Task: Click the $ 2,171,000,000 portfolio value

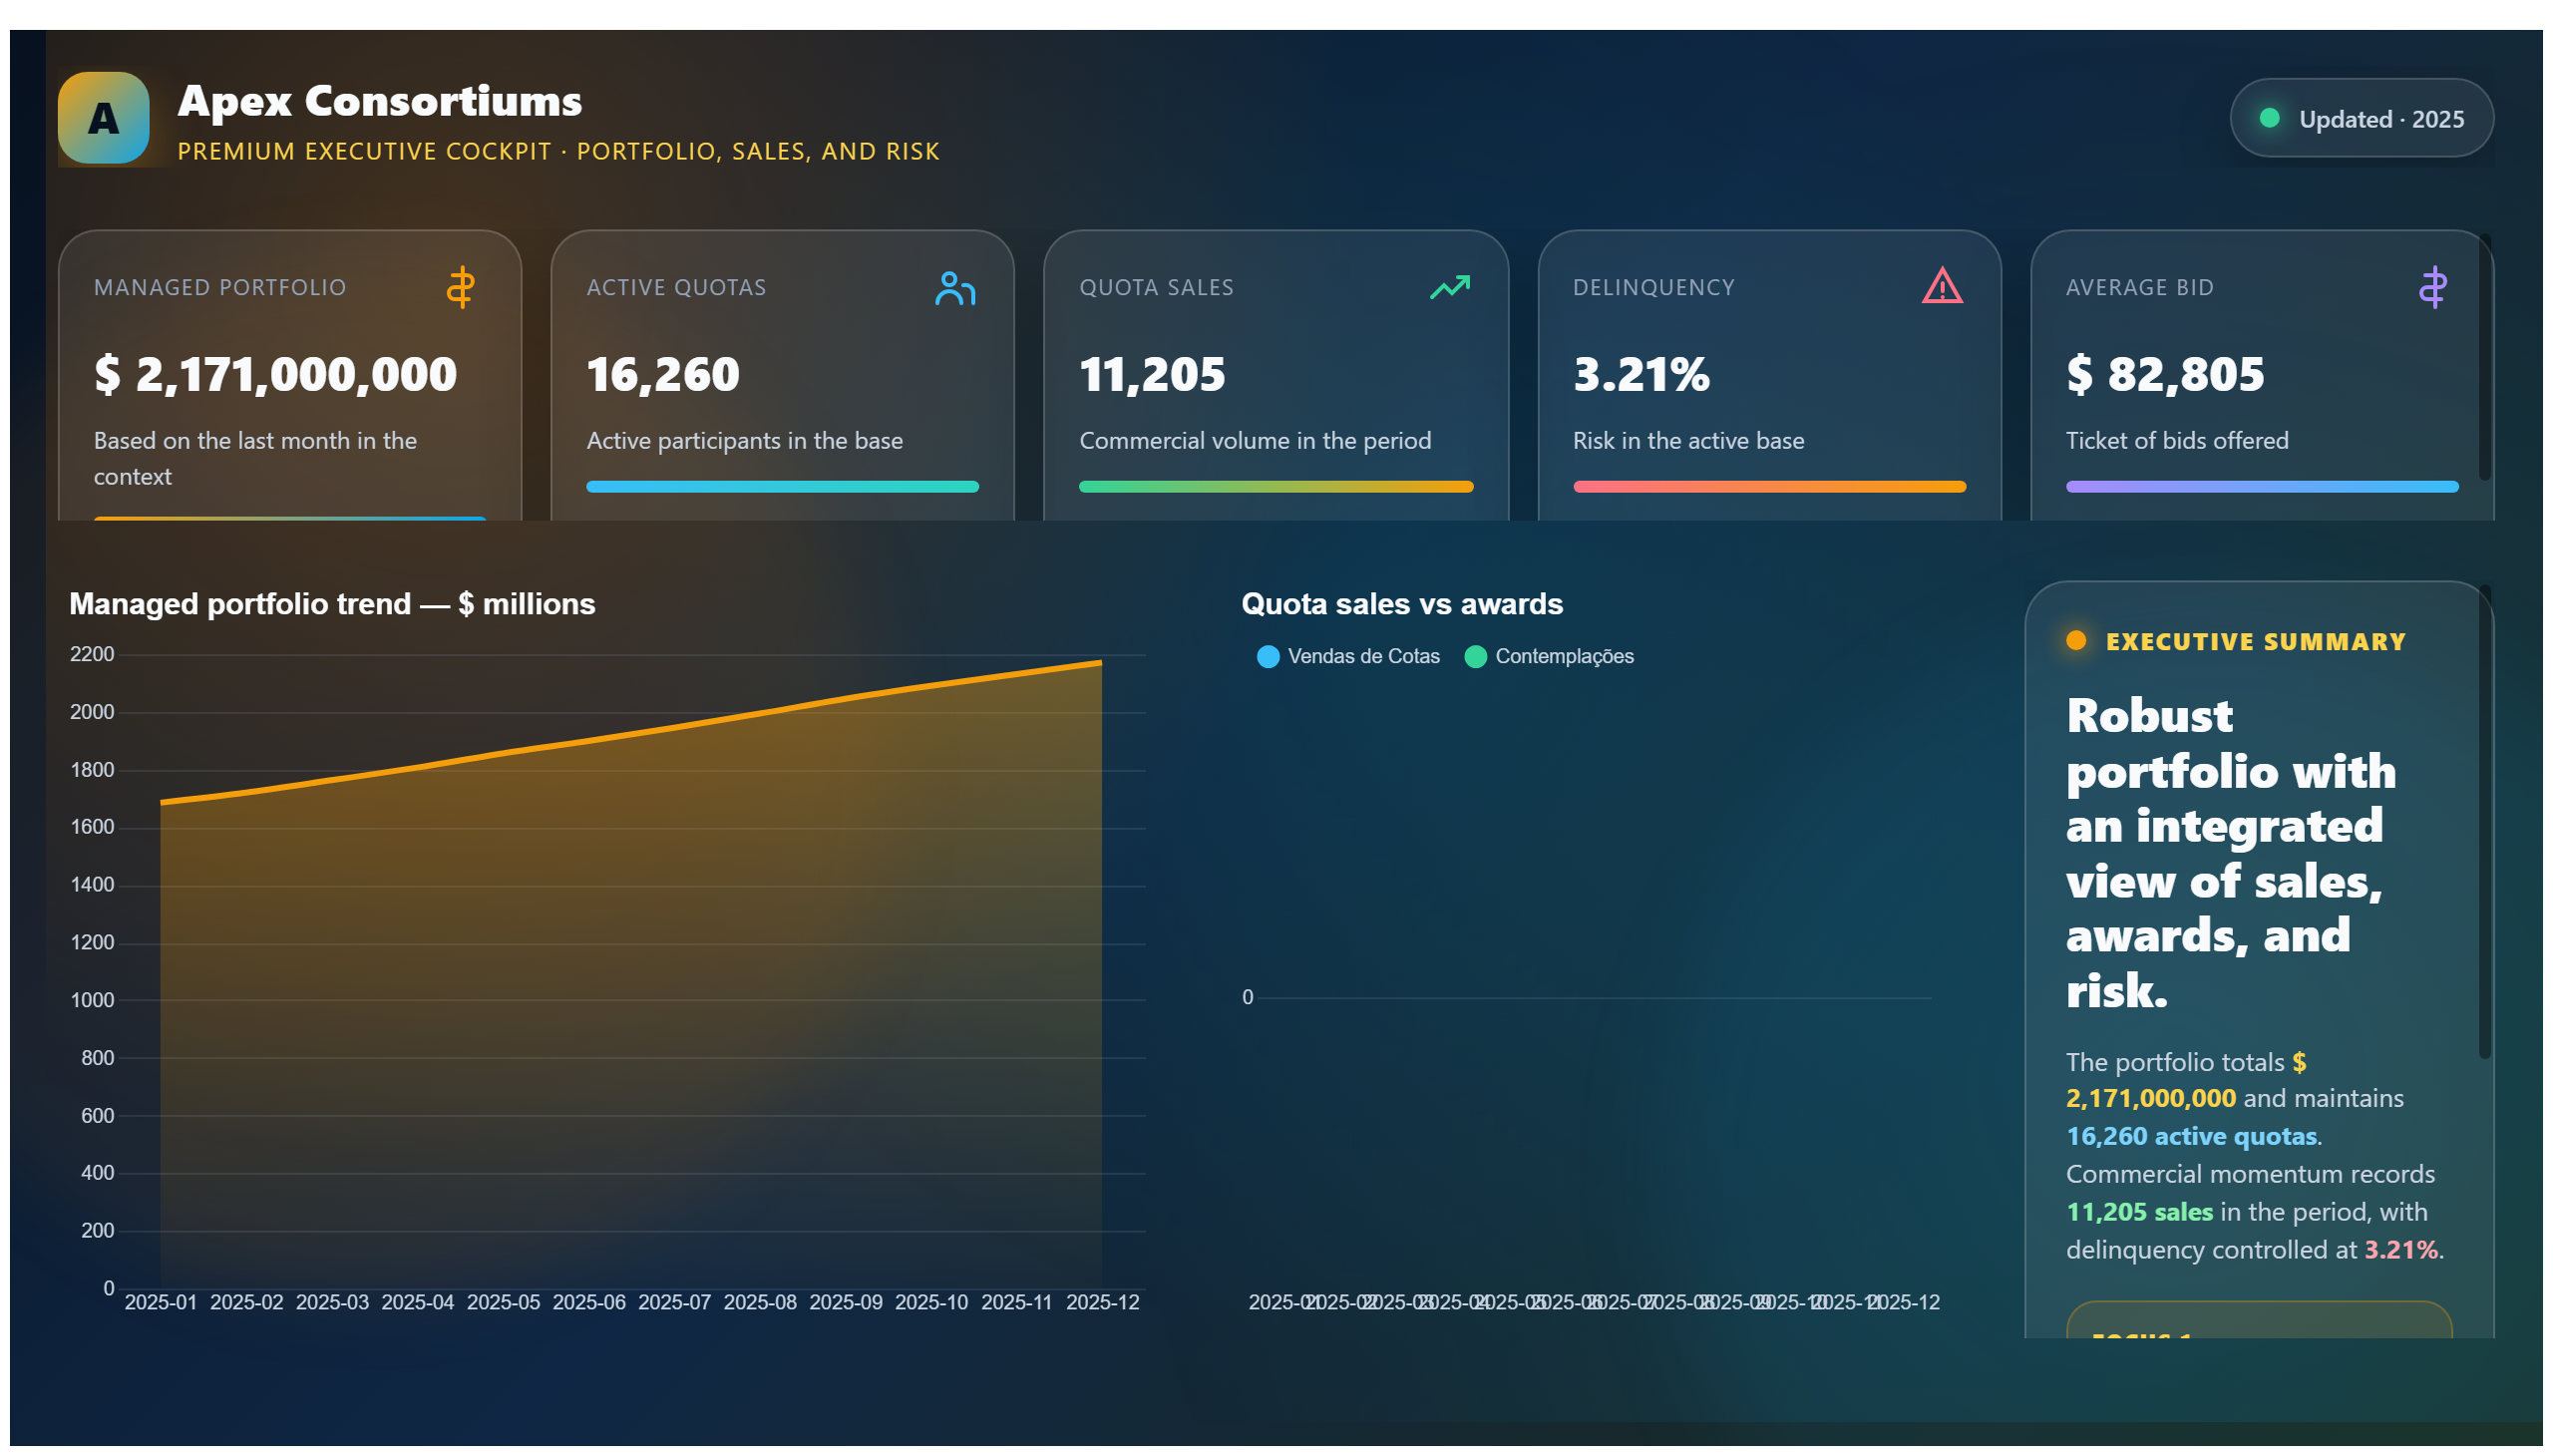Action: [x=275, y=375]
